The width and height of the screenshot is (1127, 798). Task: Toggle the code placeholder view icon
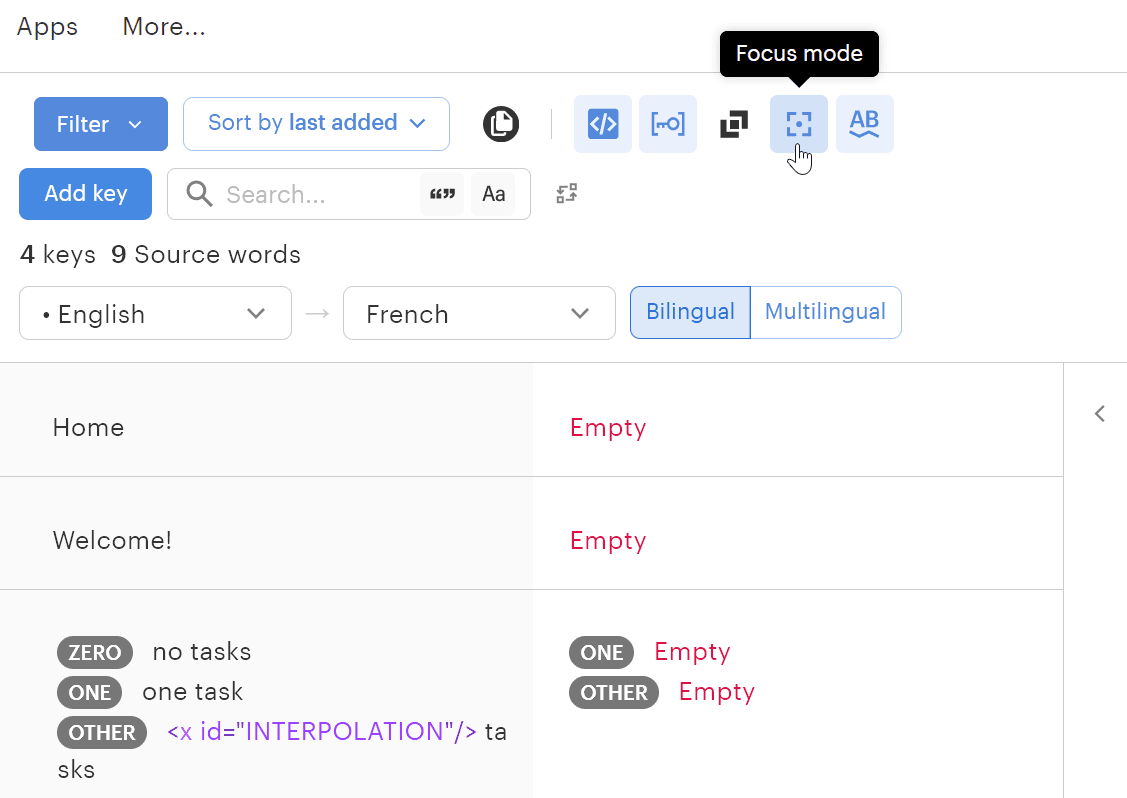[x=602, y=124]
